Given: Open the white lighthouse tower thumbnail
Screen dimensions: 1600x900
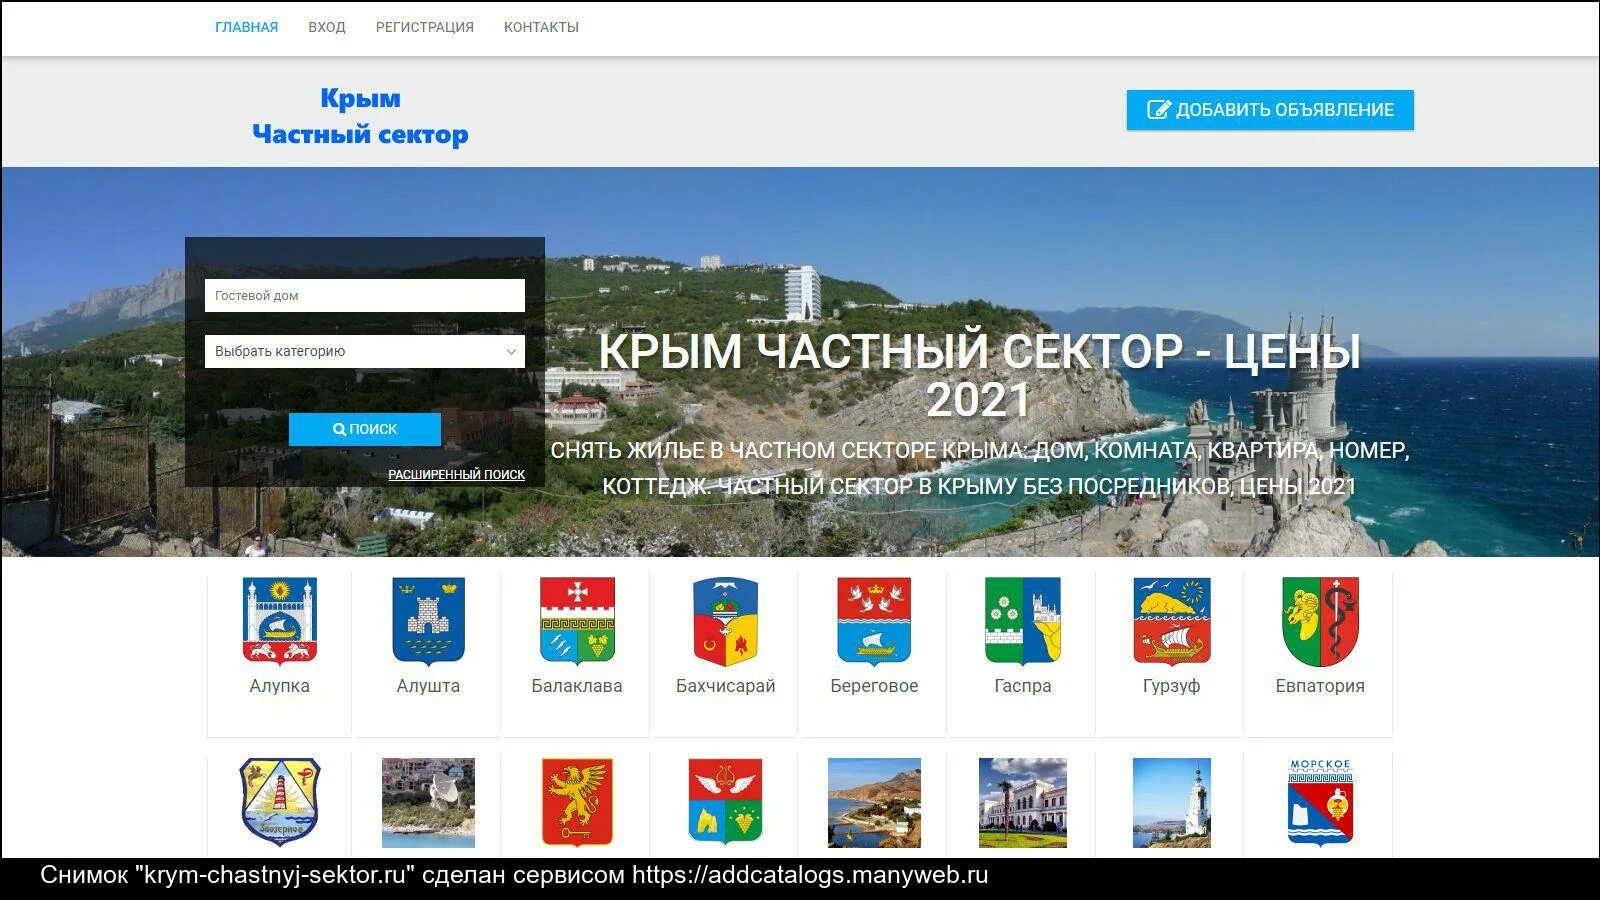Looking at the screenshot, I should coord(1171,802).
